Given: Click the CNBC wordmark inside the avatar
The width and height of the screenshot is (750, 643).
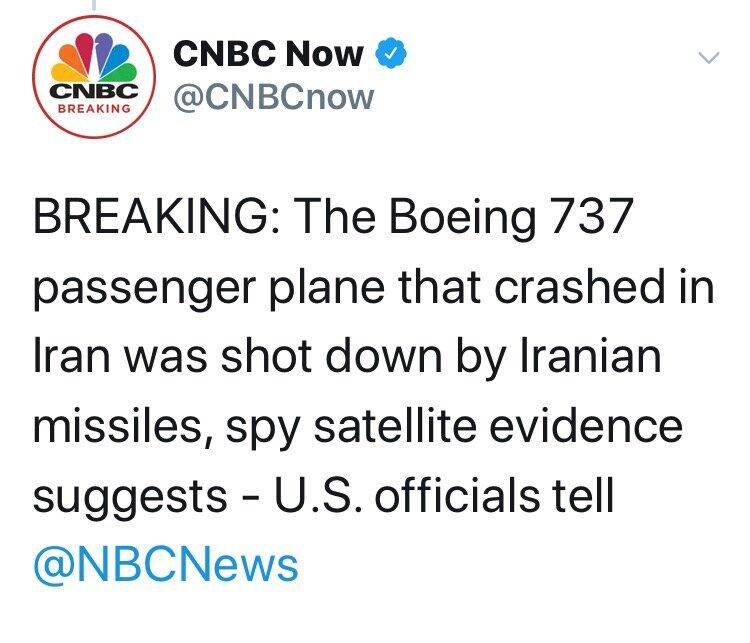Looking at the screenshot, I should click(93, 90).
